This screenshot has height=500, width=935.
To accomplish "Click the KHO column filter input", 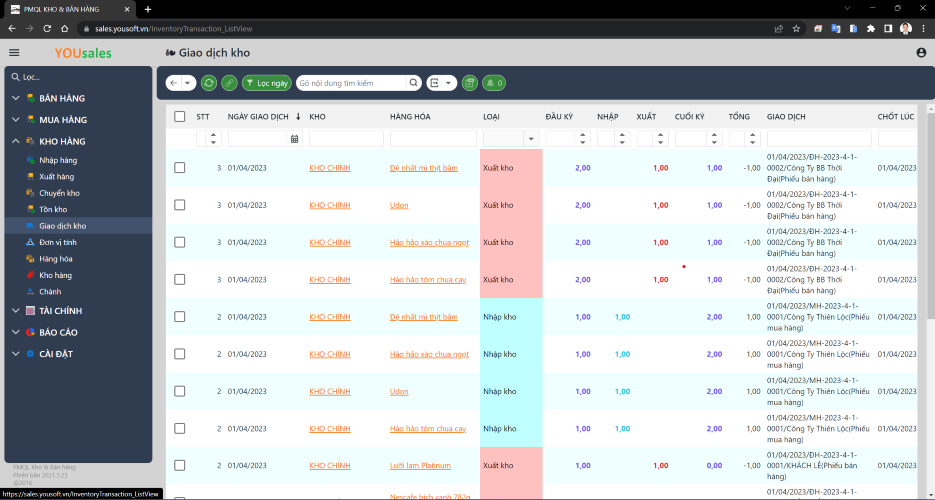I will point(346,139).
